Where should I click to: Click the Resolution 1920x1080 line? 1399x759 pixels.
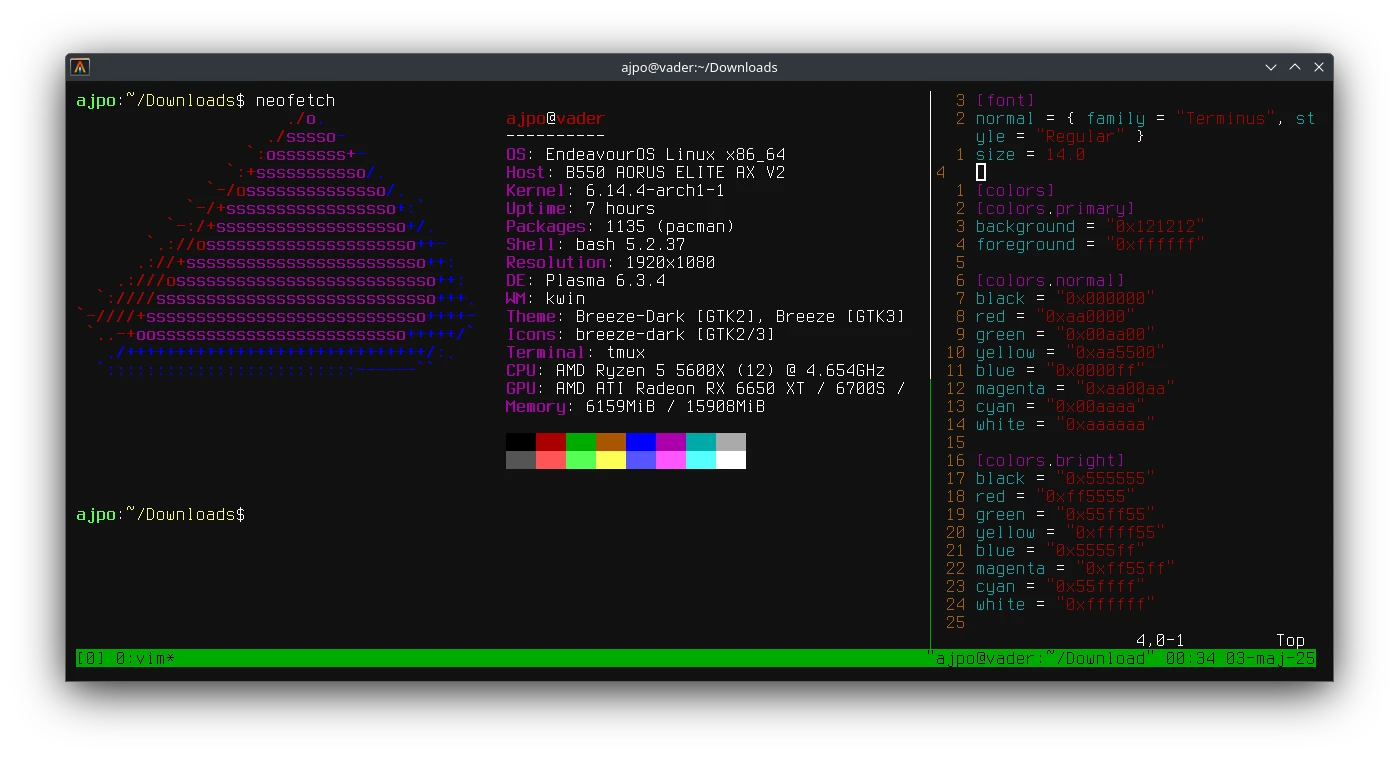point(611,262)
